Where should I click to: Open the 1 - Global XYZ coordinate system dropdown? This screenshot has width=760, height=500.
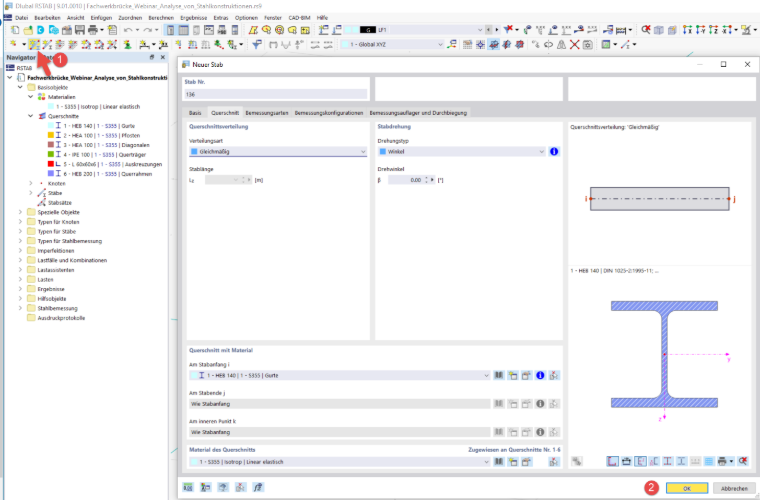click(392, 45)
